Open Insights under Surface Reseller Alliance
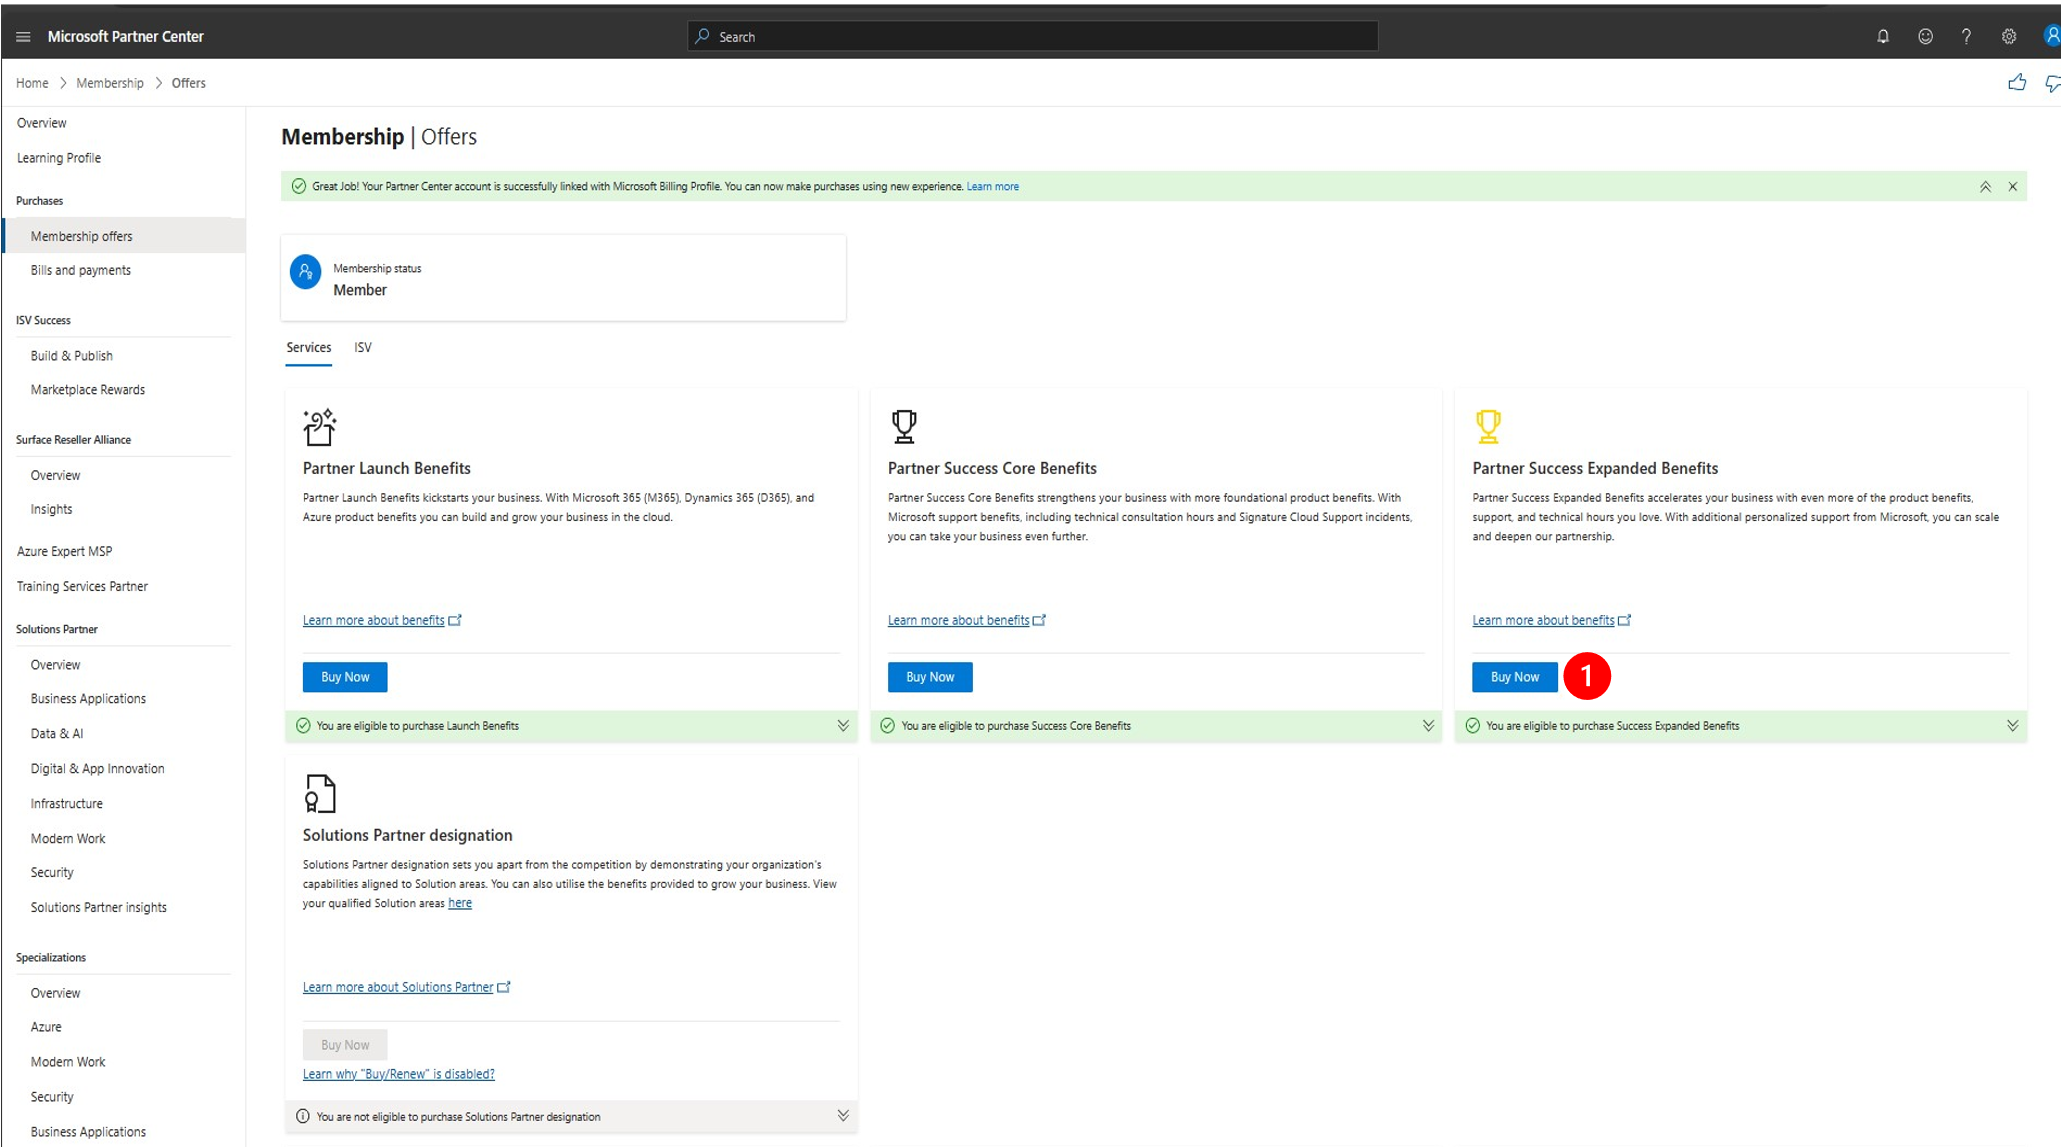Viewport: 2061px width, 1147px height. click(51, 509)
